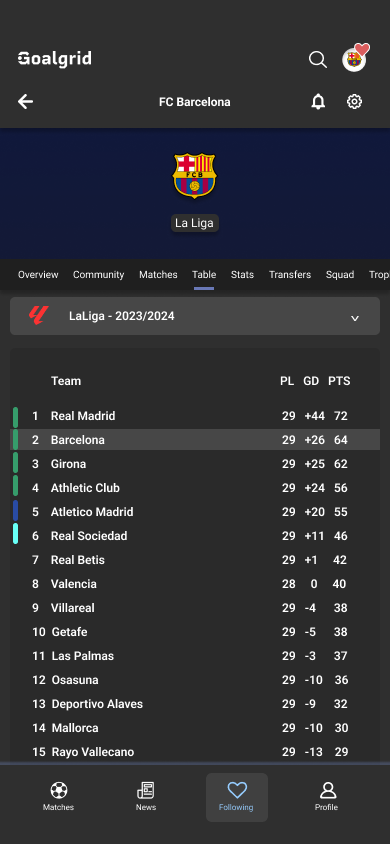Open the Real Madrid table row
Image resolution: width=390 pixels, height=844 pixels.
(x=195, y=416)
